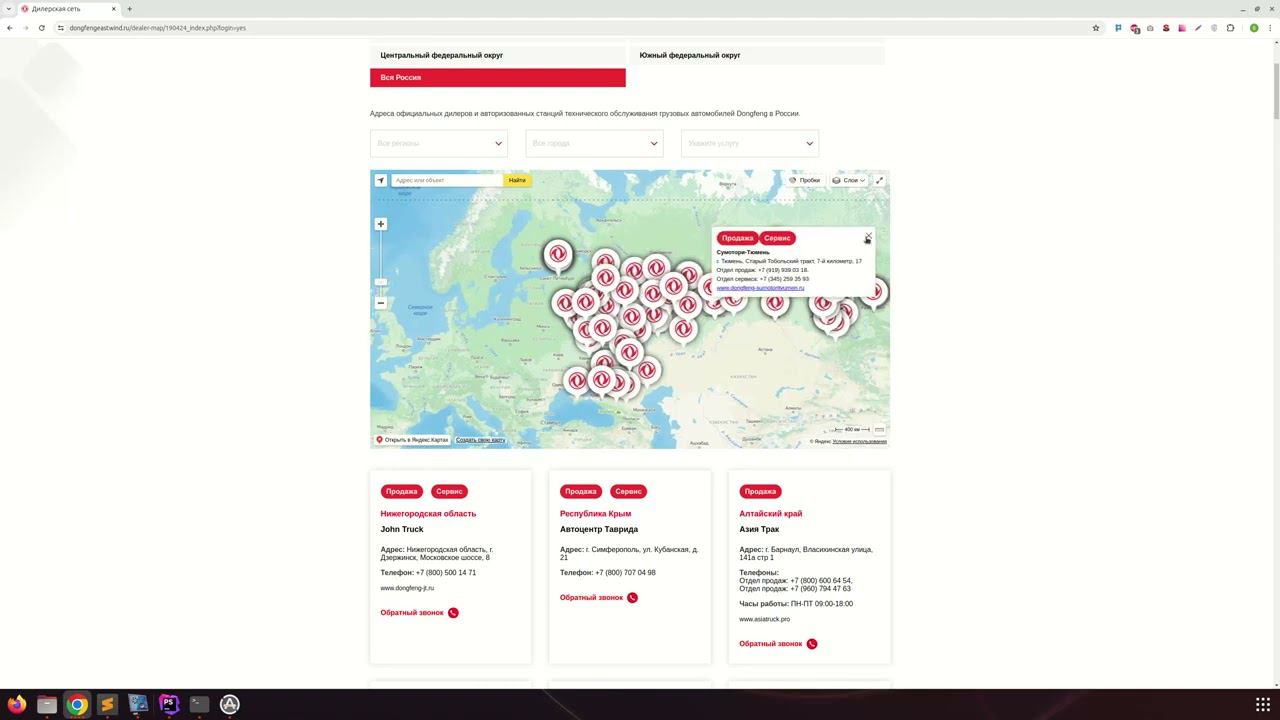Open the Все города dropdown

[594, 143]
